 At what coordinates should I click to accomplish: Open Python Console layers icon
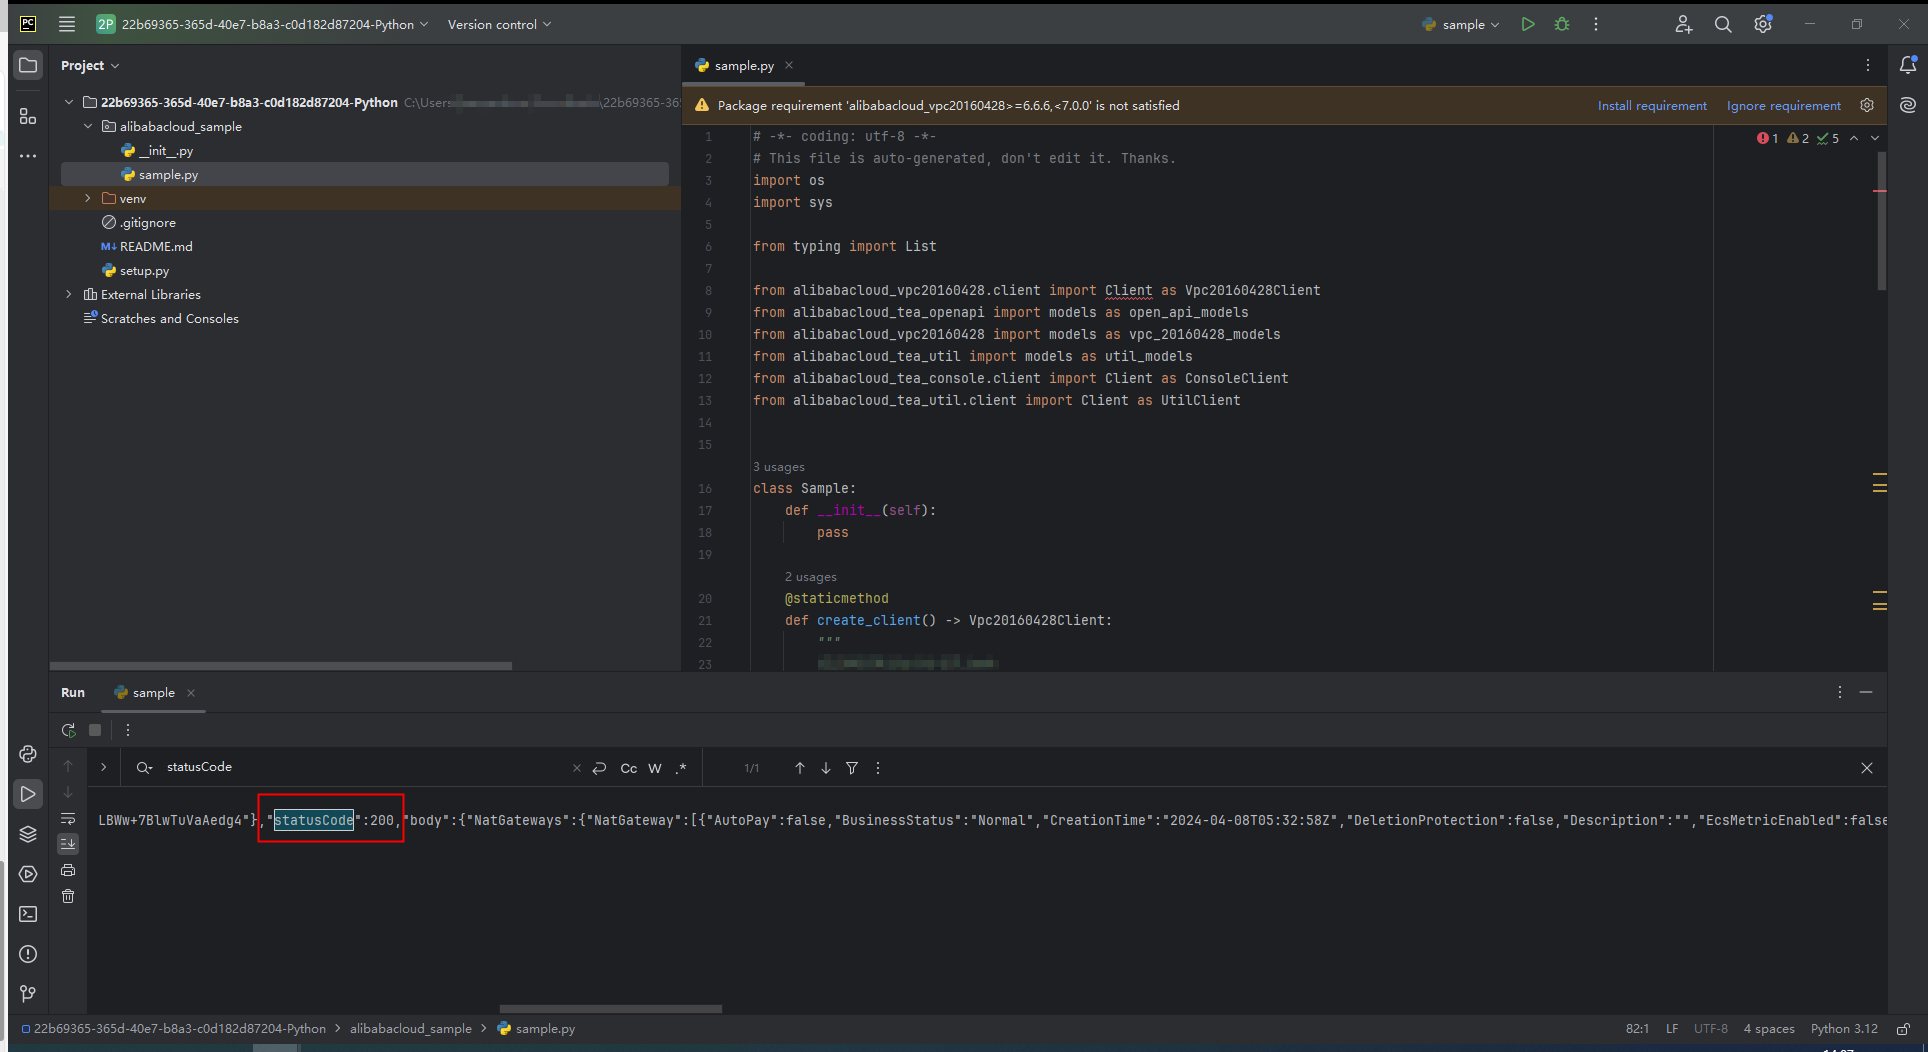tap(28, 834)
